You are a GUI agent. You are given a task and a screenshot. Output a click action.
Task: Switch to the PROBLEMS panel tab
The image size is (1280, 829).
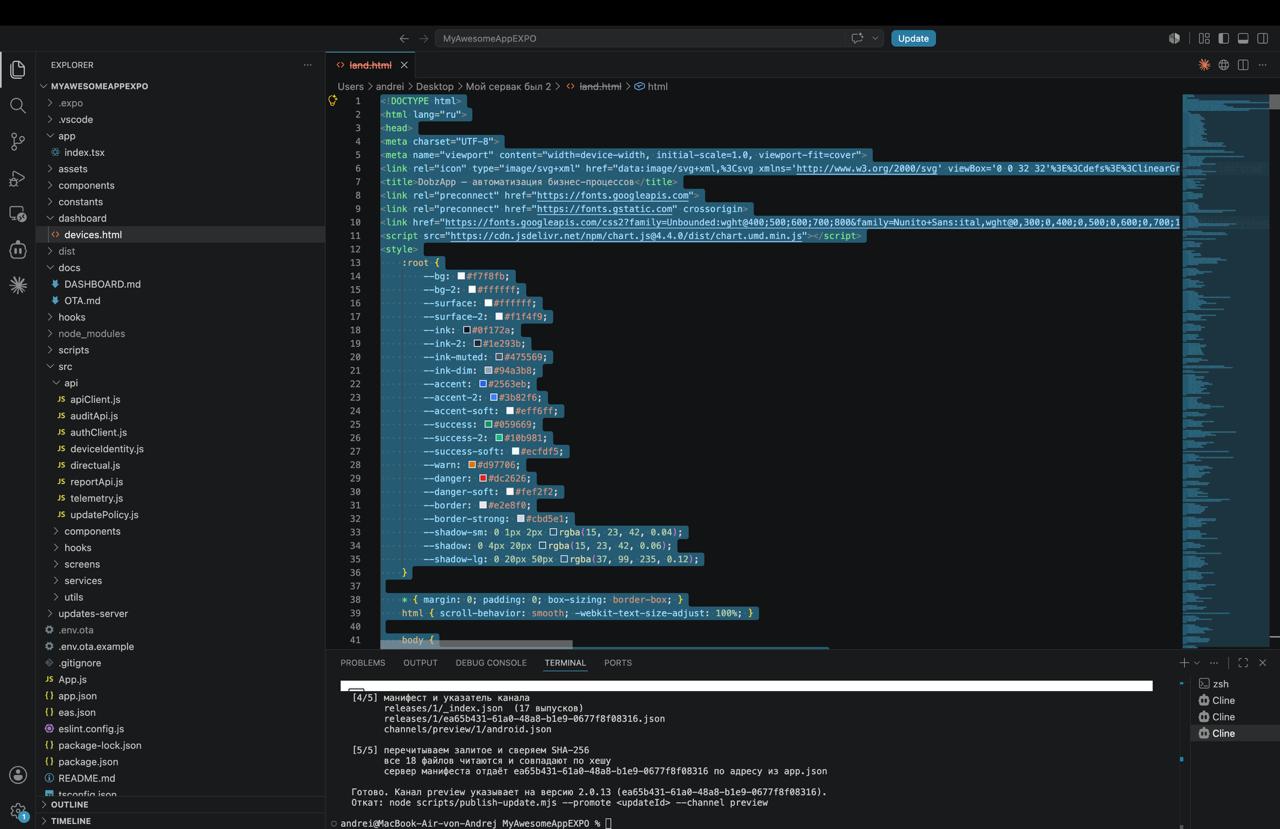pyautogui.click(x=362, y=662)
